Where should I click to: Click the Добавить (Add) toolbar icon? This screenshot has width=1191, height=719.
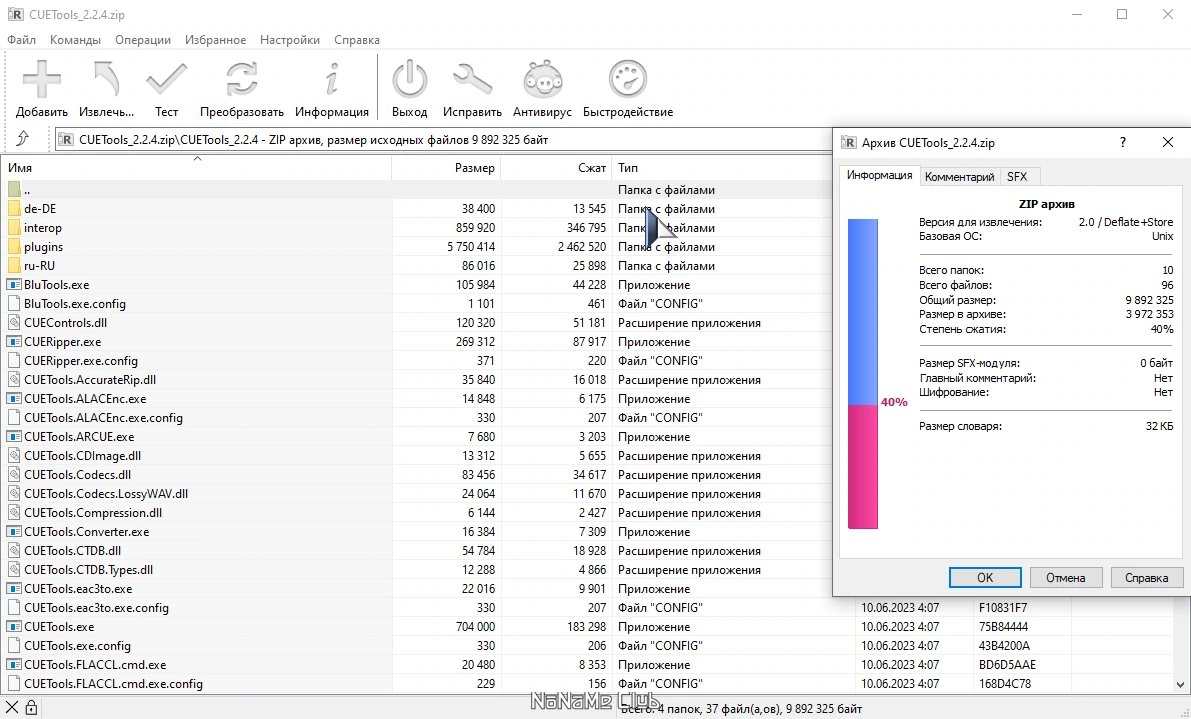point(42,80)
